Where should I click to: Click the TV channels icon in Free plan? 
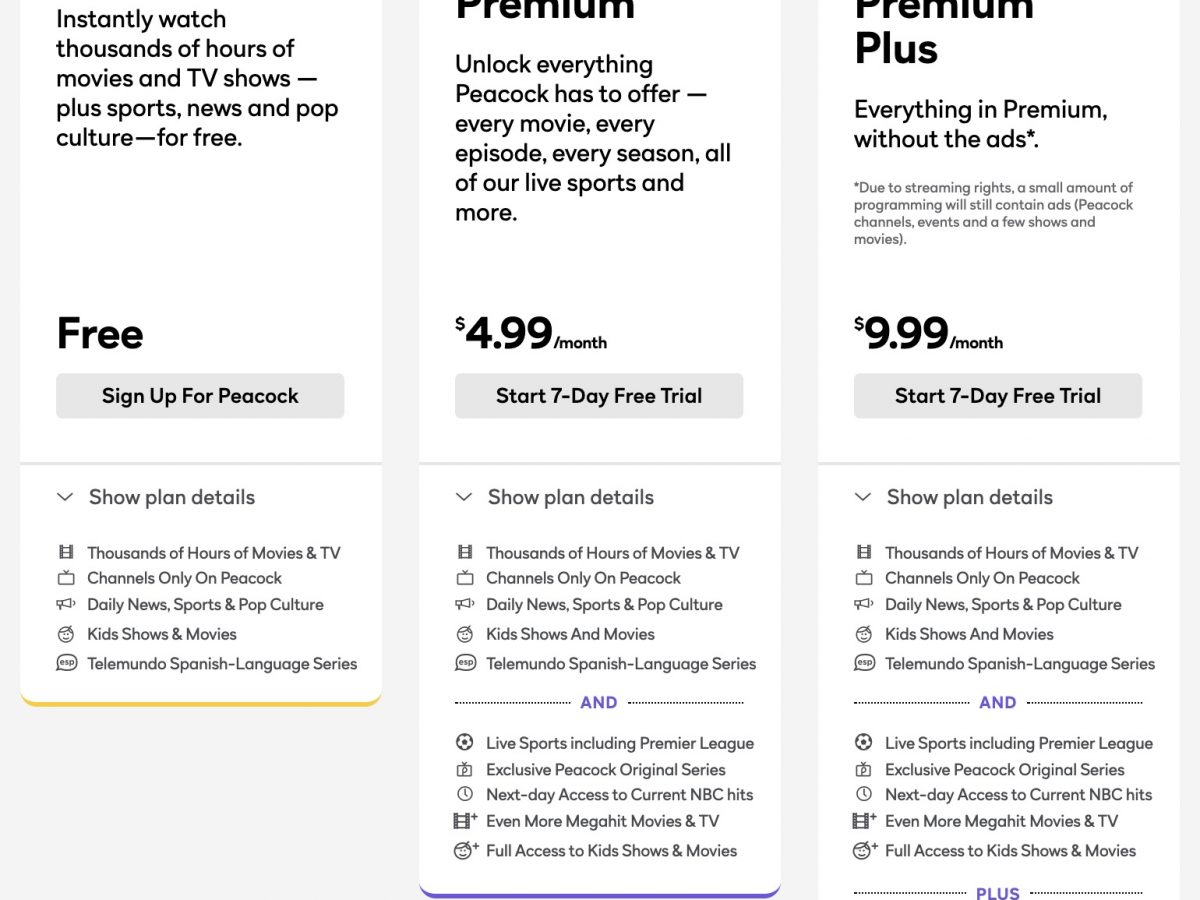pos(66,578)
